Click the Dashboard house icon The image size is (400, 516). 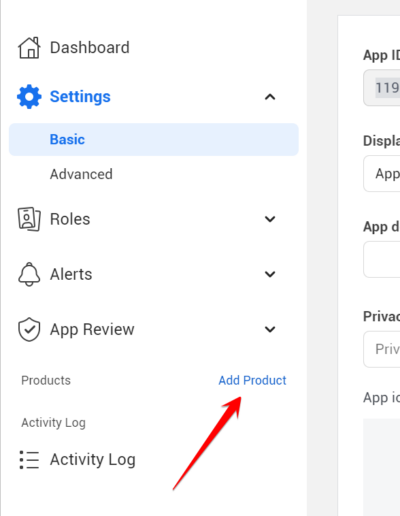point(29,48)
